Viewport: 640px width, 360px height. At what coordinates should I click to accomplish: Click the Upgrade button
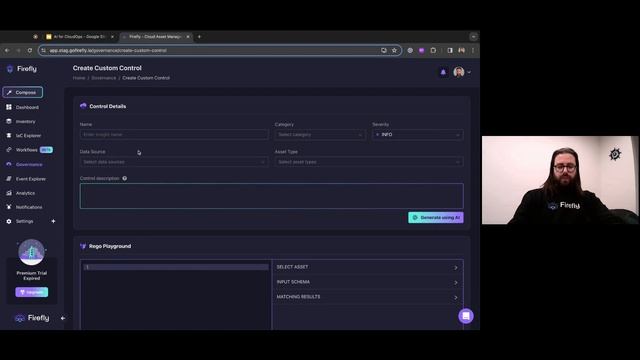pos(31,292)
